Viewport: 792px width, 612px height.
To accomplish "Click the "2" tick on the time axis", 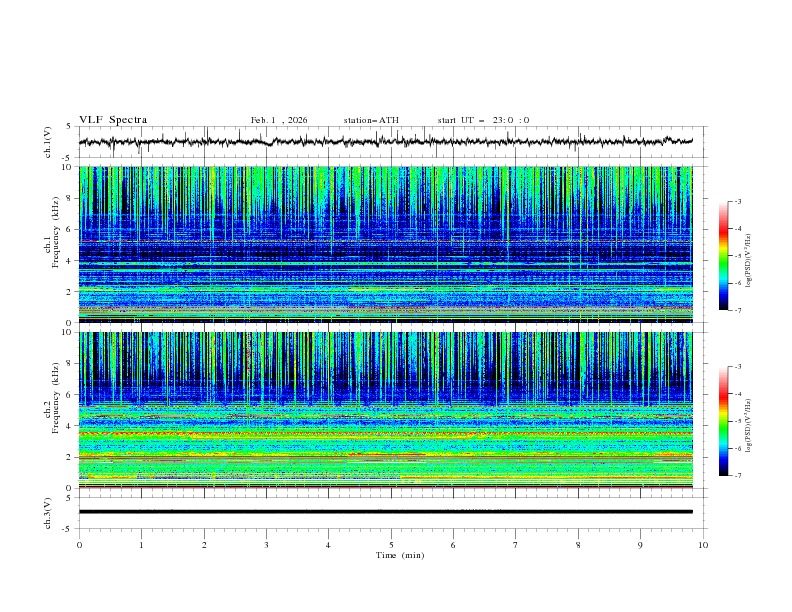I will coord(204,545).
